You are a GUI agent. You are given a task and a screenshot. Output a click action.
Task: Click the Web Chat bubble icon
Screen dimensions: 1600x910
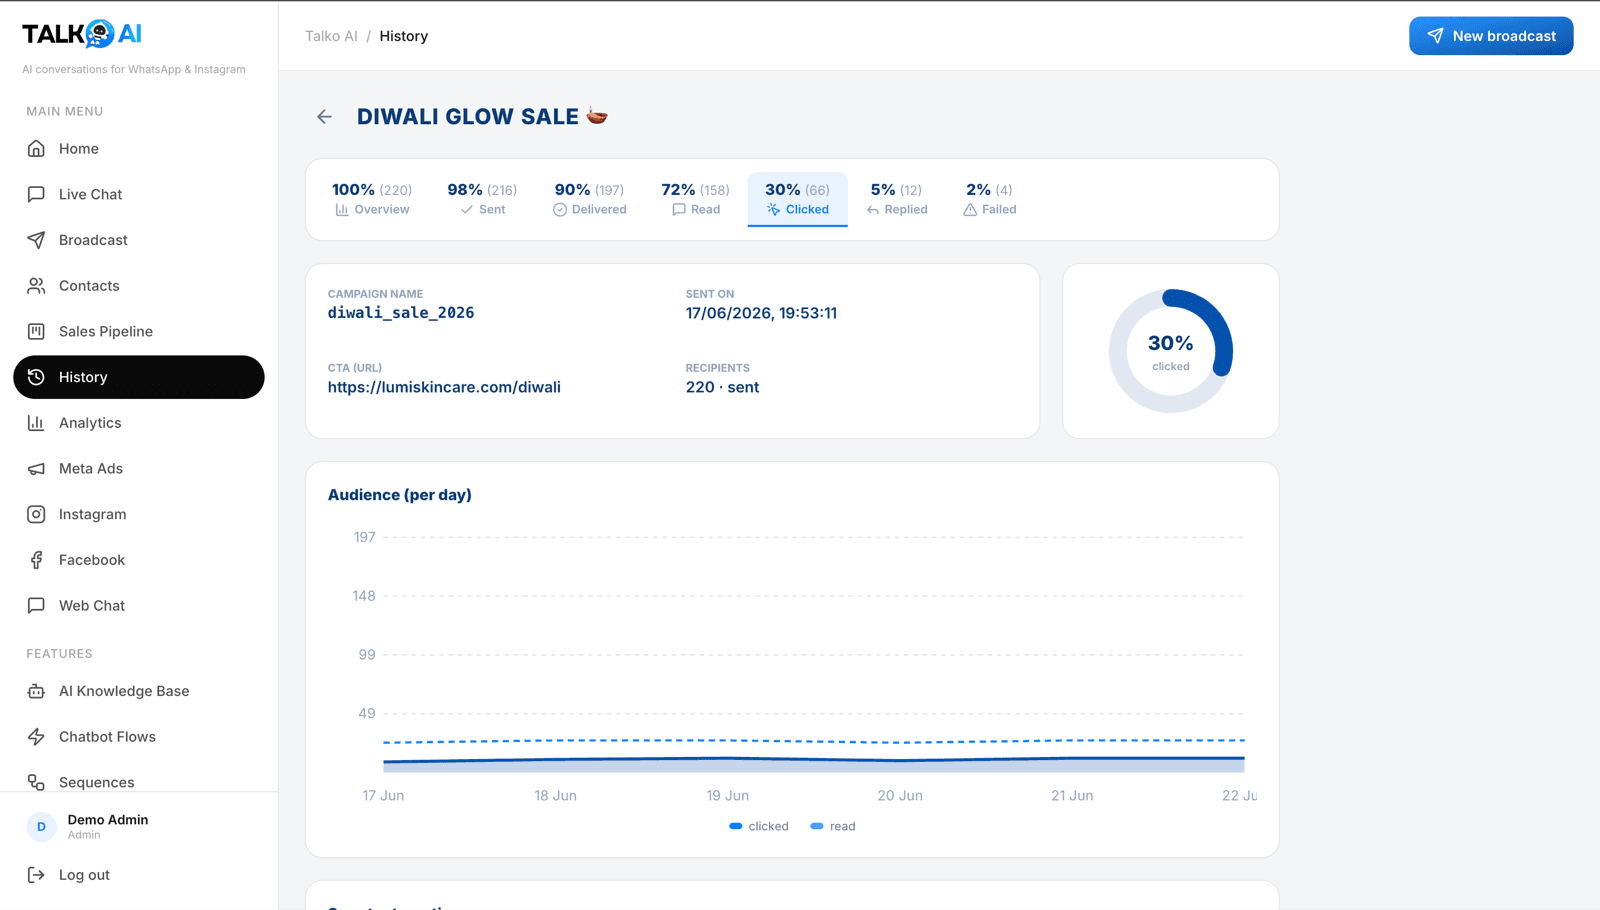(x=36, y=606)
